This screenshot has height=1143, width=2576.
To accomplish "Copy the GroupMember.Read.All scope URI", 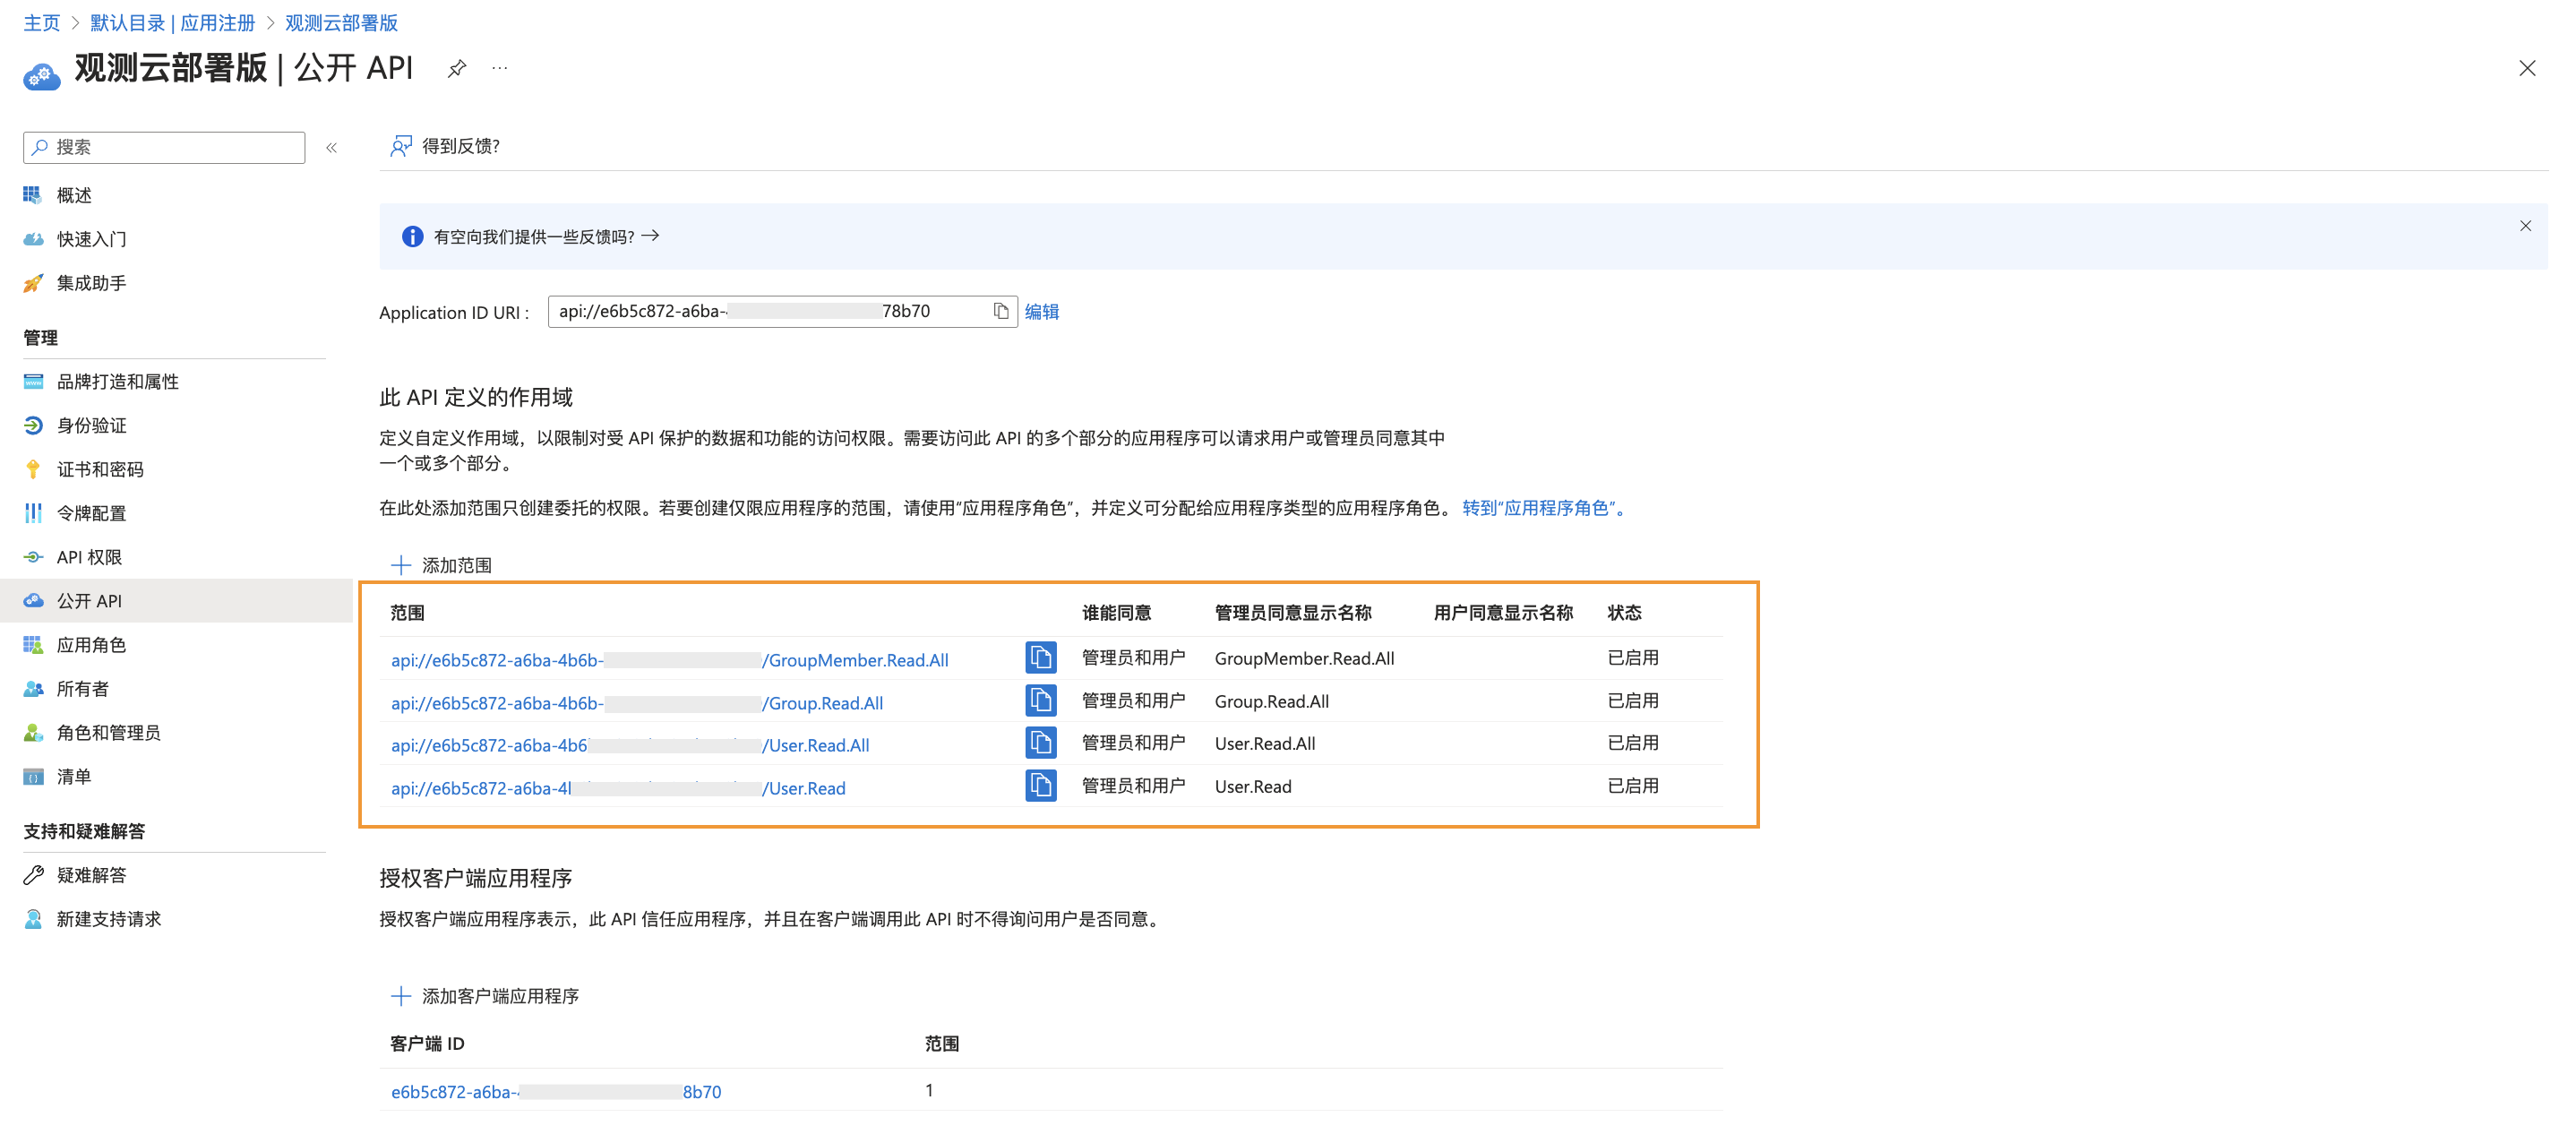I will [x=1040, y=658].
